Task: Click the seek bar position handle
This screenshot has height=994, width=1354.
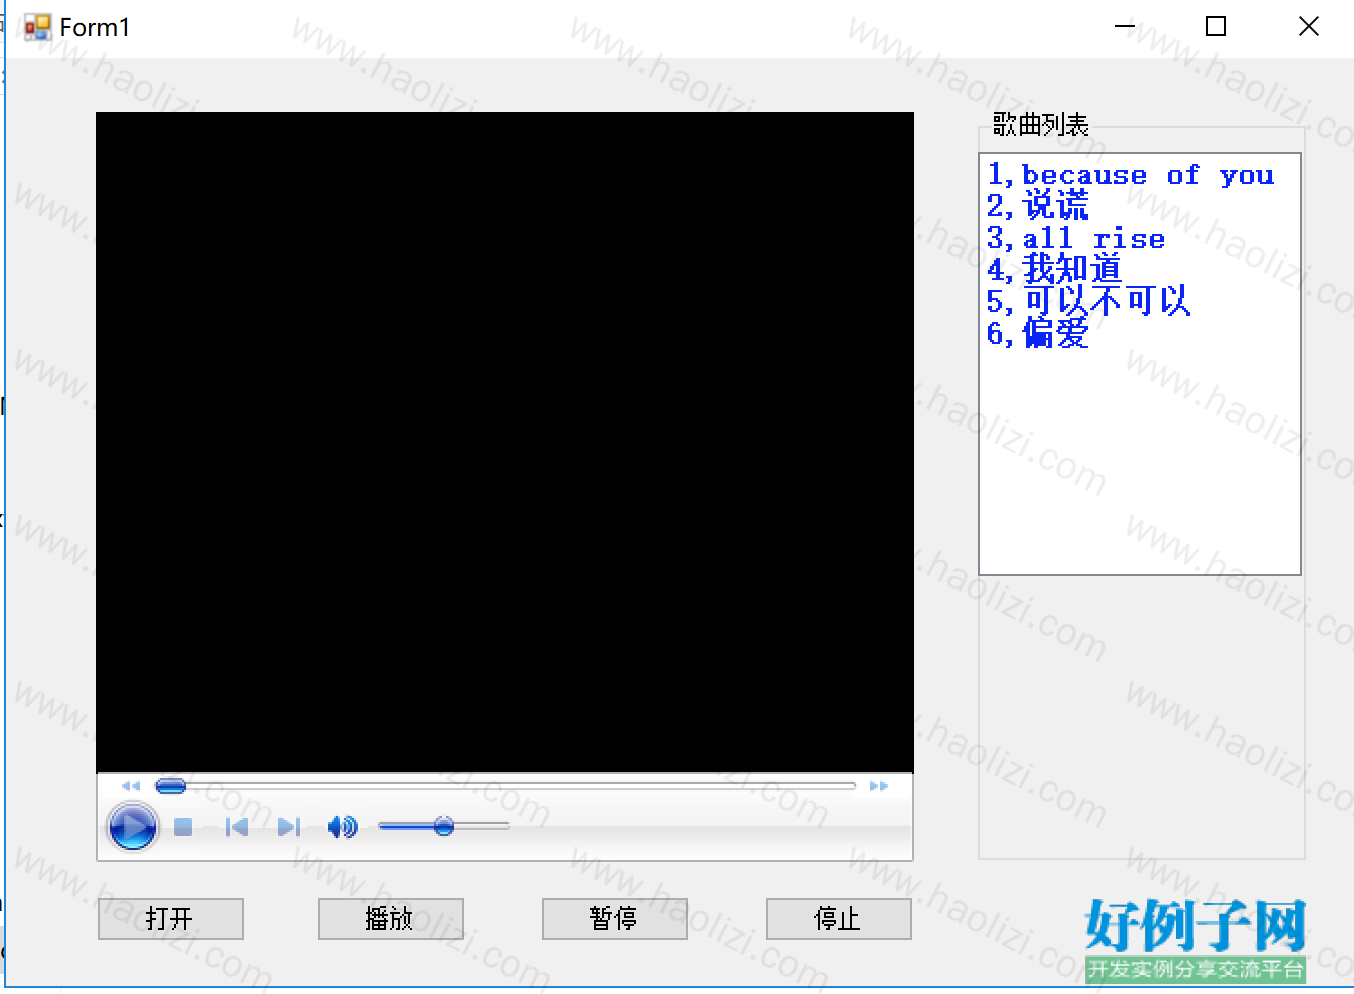Action: coord(171,786)
